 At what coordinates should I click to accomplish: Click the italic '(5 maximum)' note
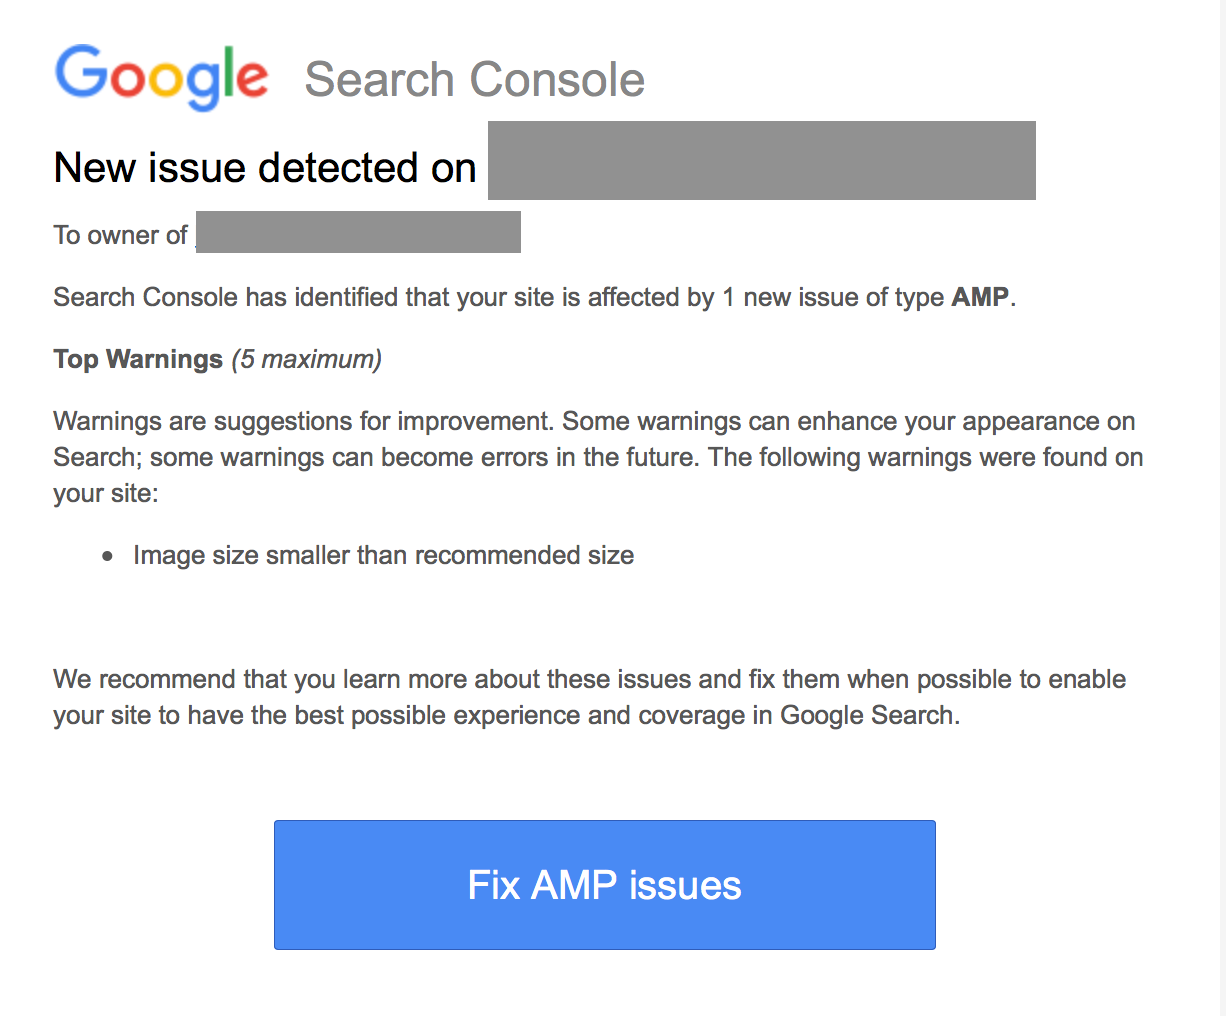(306, 359)
